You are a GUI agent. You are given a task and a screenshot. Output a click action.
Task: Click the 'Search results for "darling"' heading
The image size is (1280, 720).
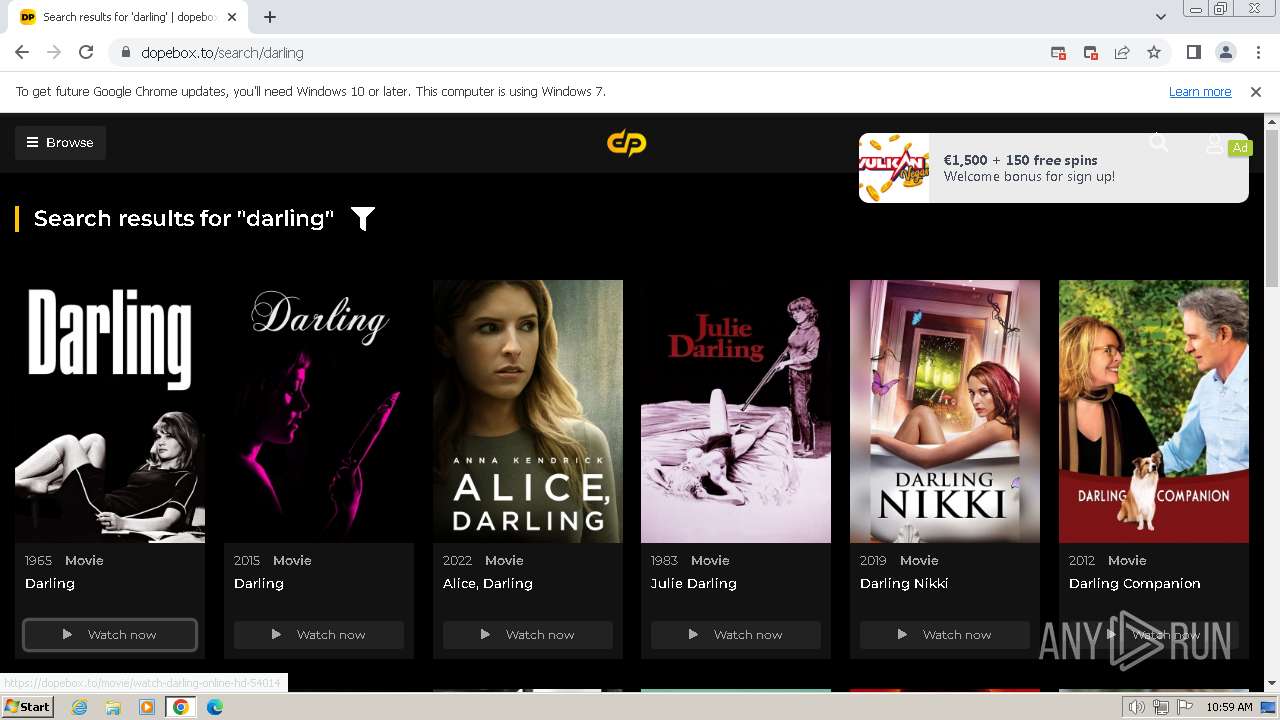184,219
